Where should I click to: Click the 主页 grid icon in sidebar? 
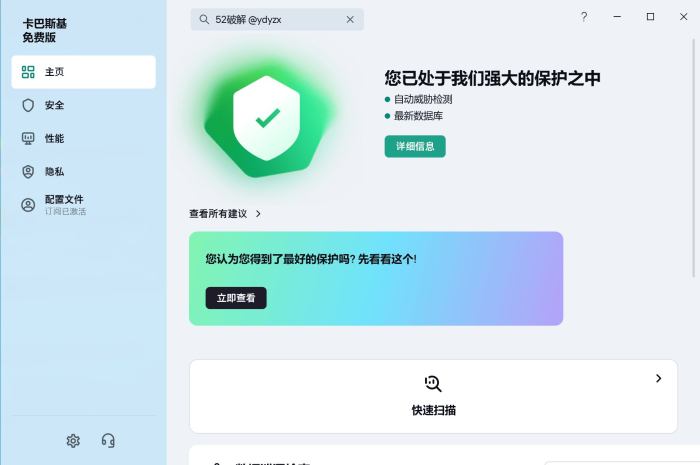(28, 72)
